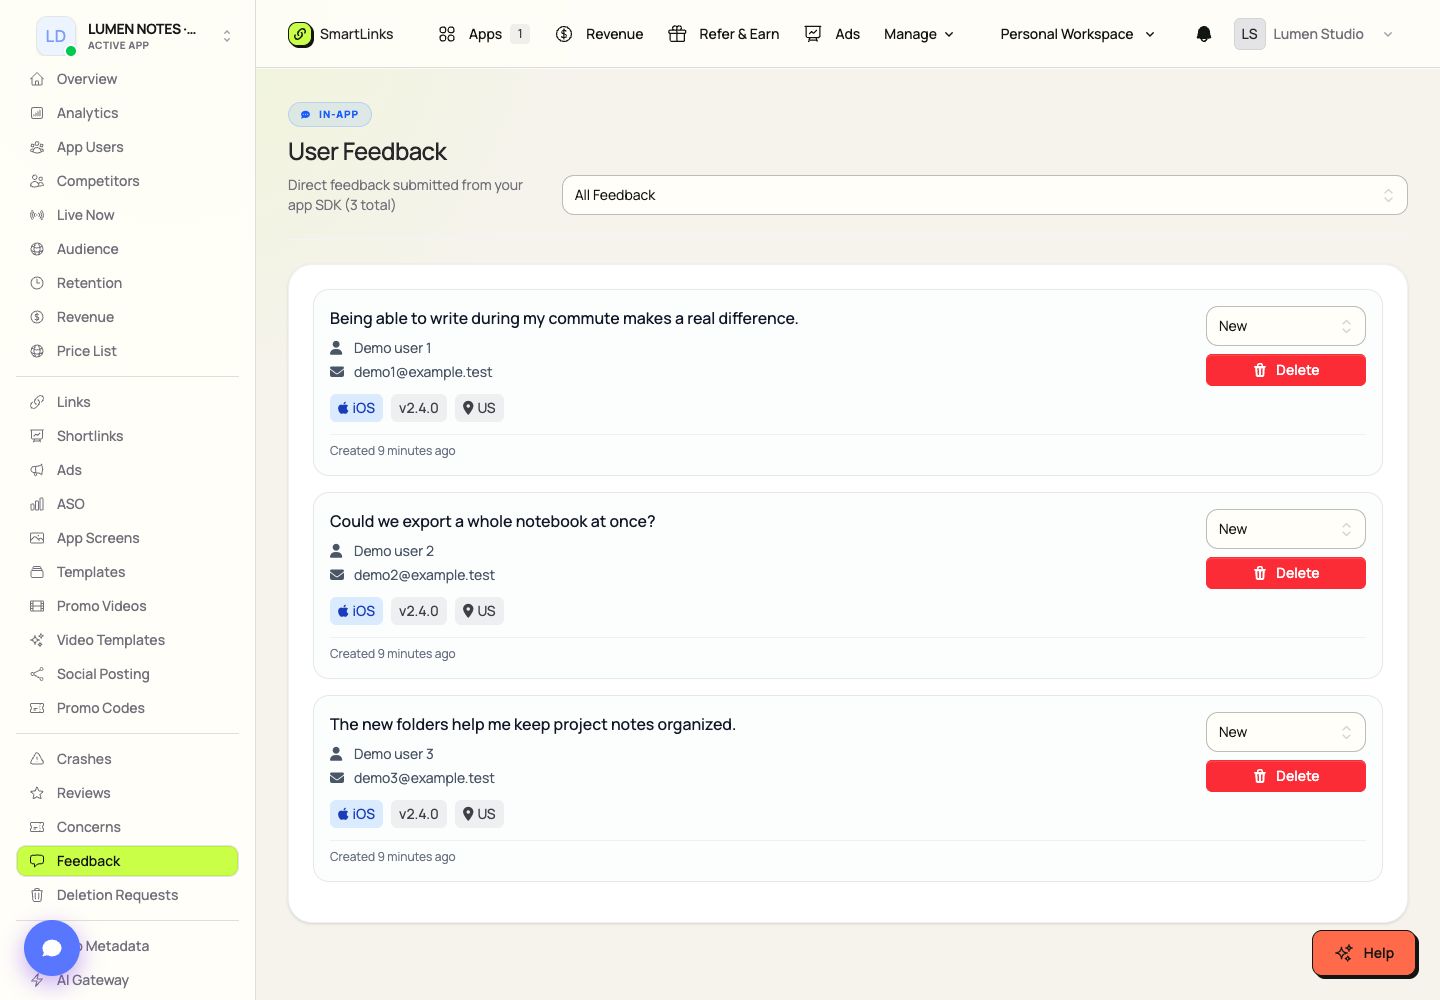Click the Retention clock icon
The height and width of the screenshot is (1000, 1440).
tap(37, 283)
